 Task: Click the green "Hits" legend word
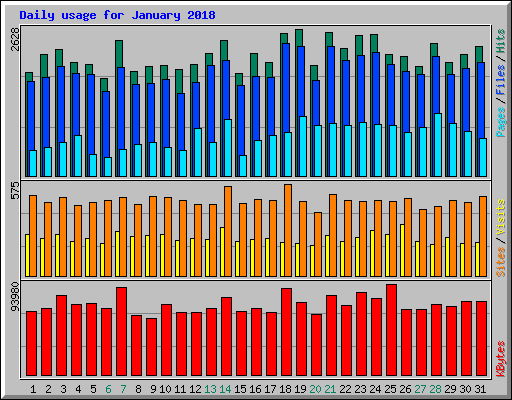(x=500, y=41)
